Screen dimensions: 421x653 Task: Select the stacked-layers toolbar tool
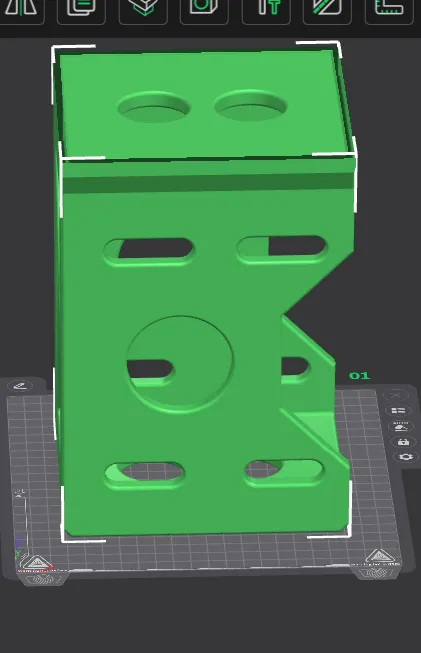143,9
